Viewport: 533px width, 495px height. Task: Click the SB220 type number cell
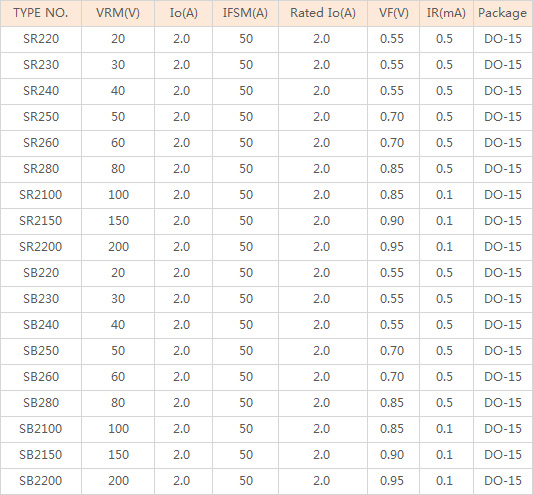41,273
